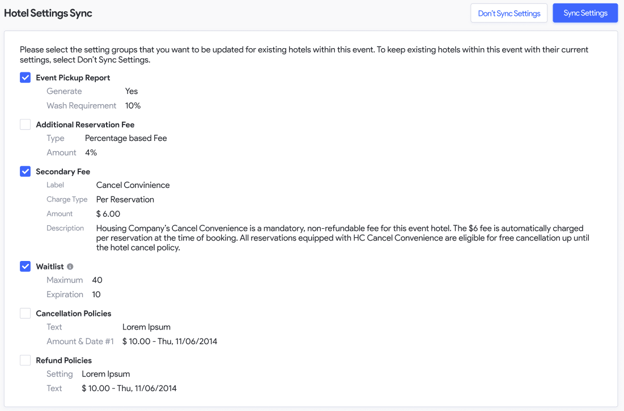Click the Don't Sync Settings button
This screenshot has width=624, height=411.
coord(509,13)
